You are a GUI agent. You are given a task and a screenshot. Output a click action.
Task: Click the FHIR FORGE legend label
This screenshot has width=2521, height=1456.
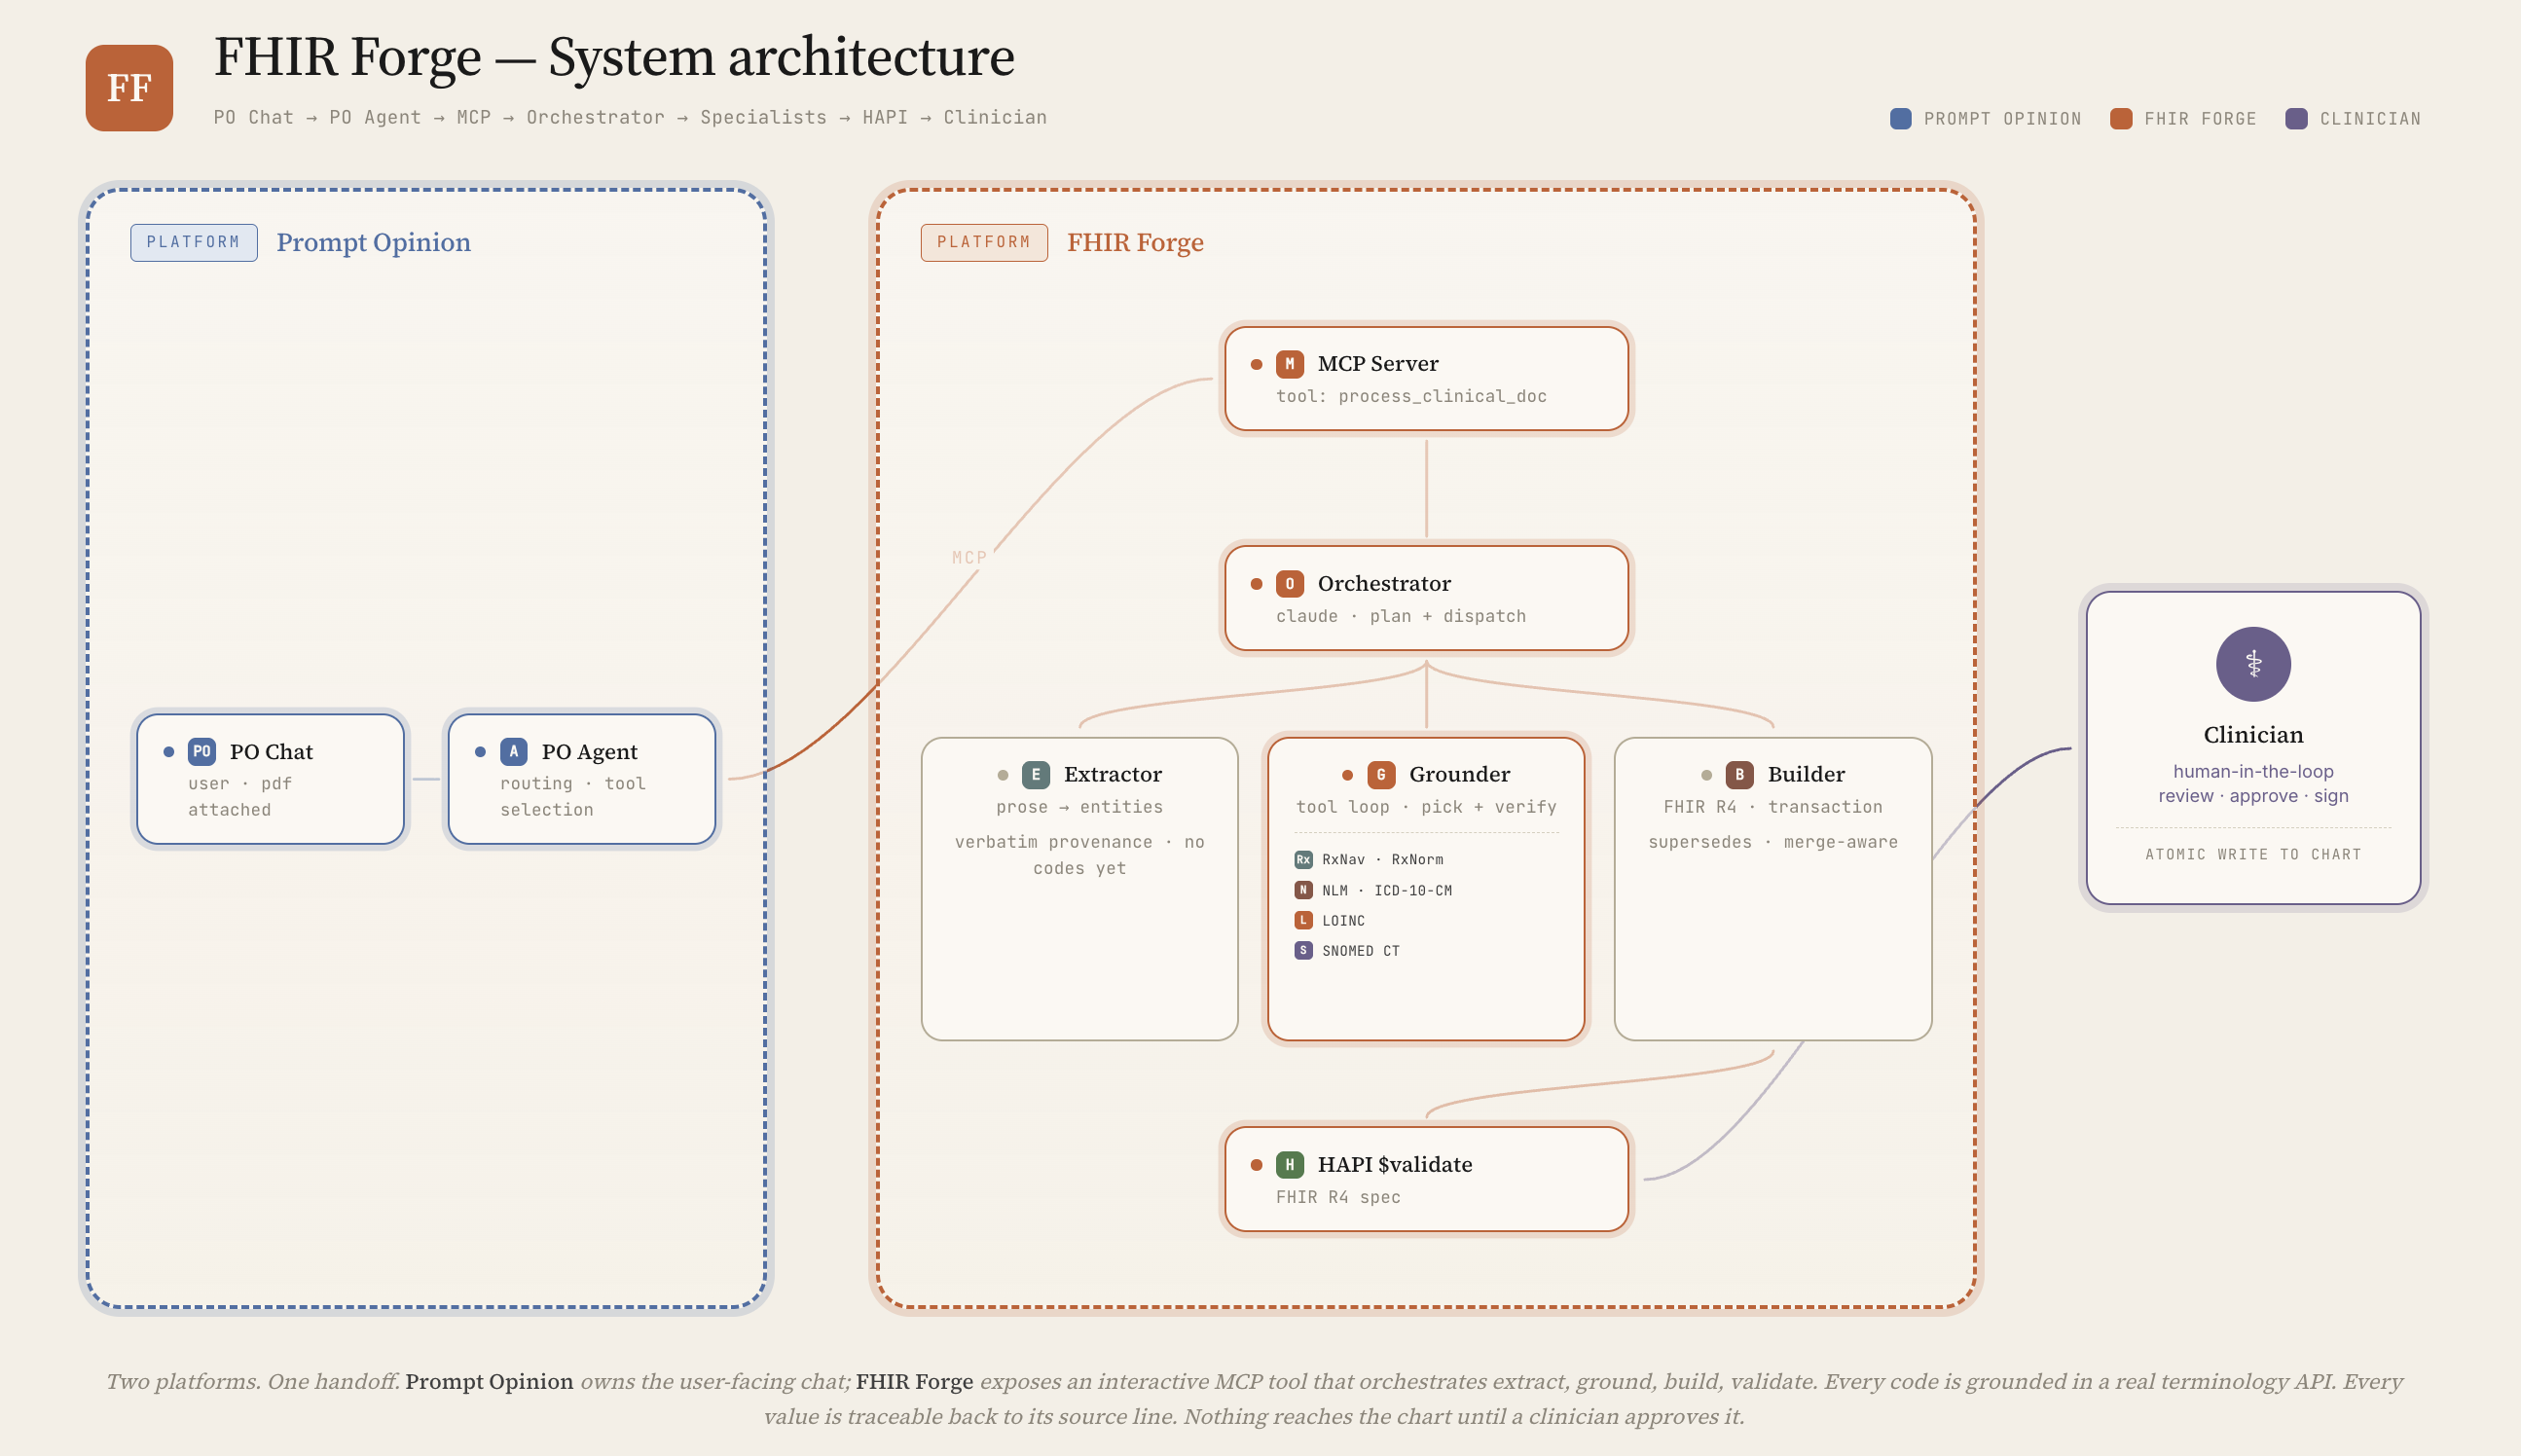[2200, 119]
